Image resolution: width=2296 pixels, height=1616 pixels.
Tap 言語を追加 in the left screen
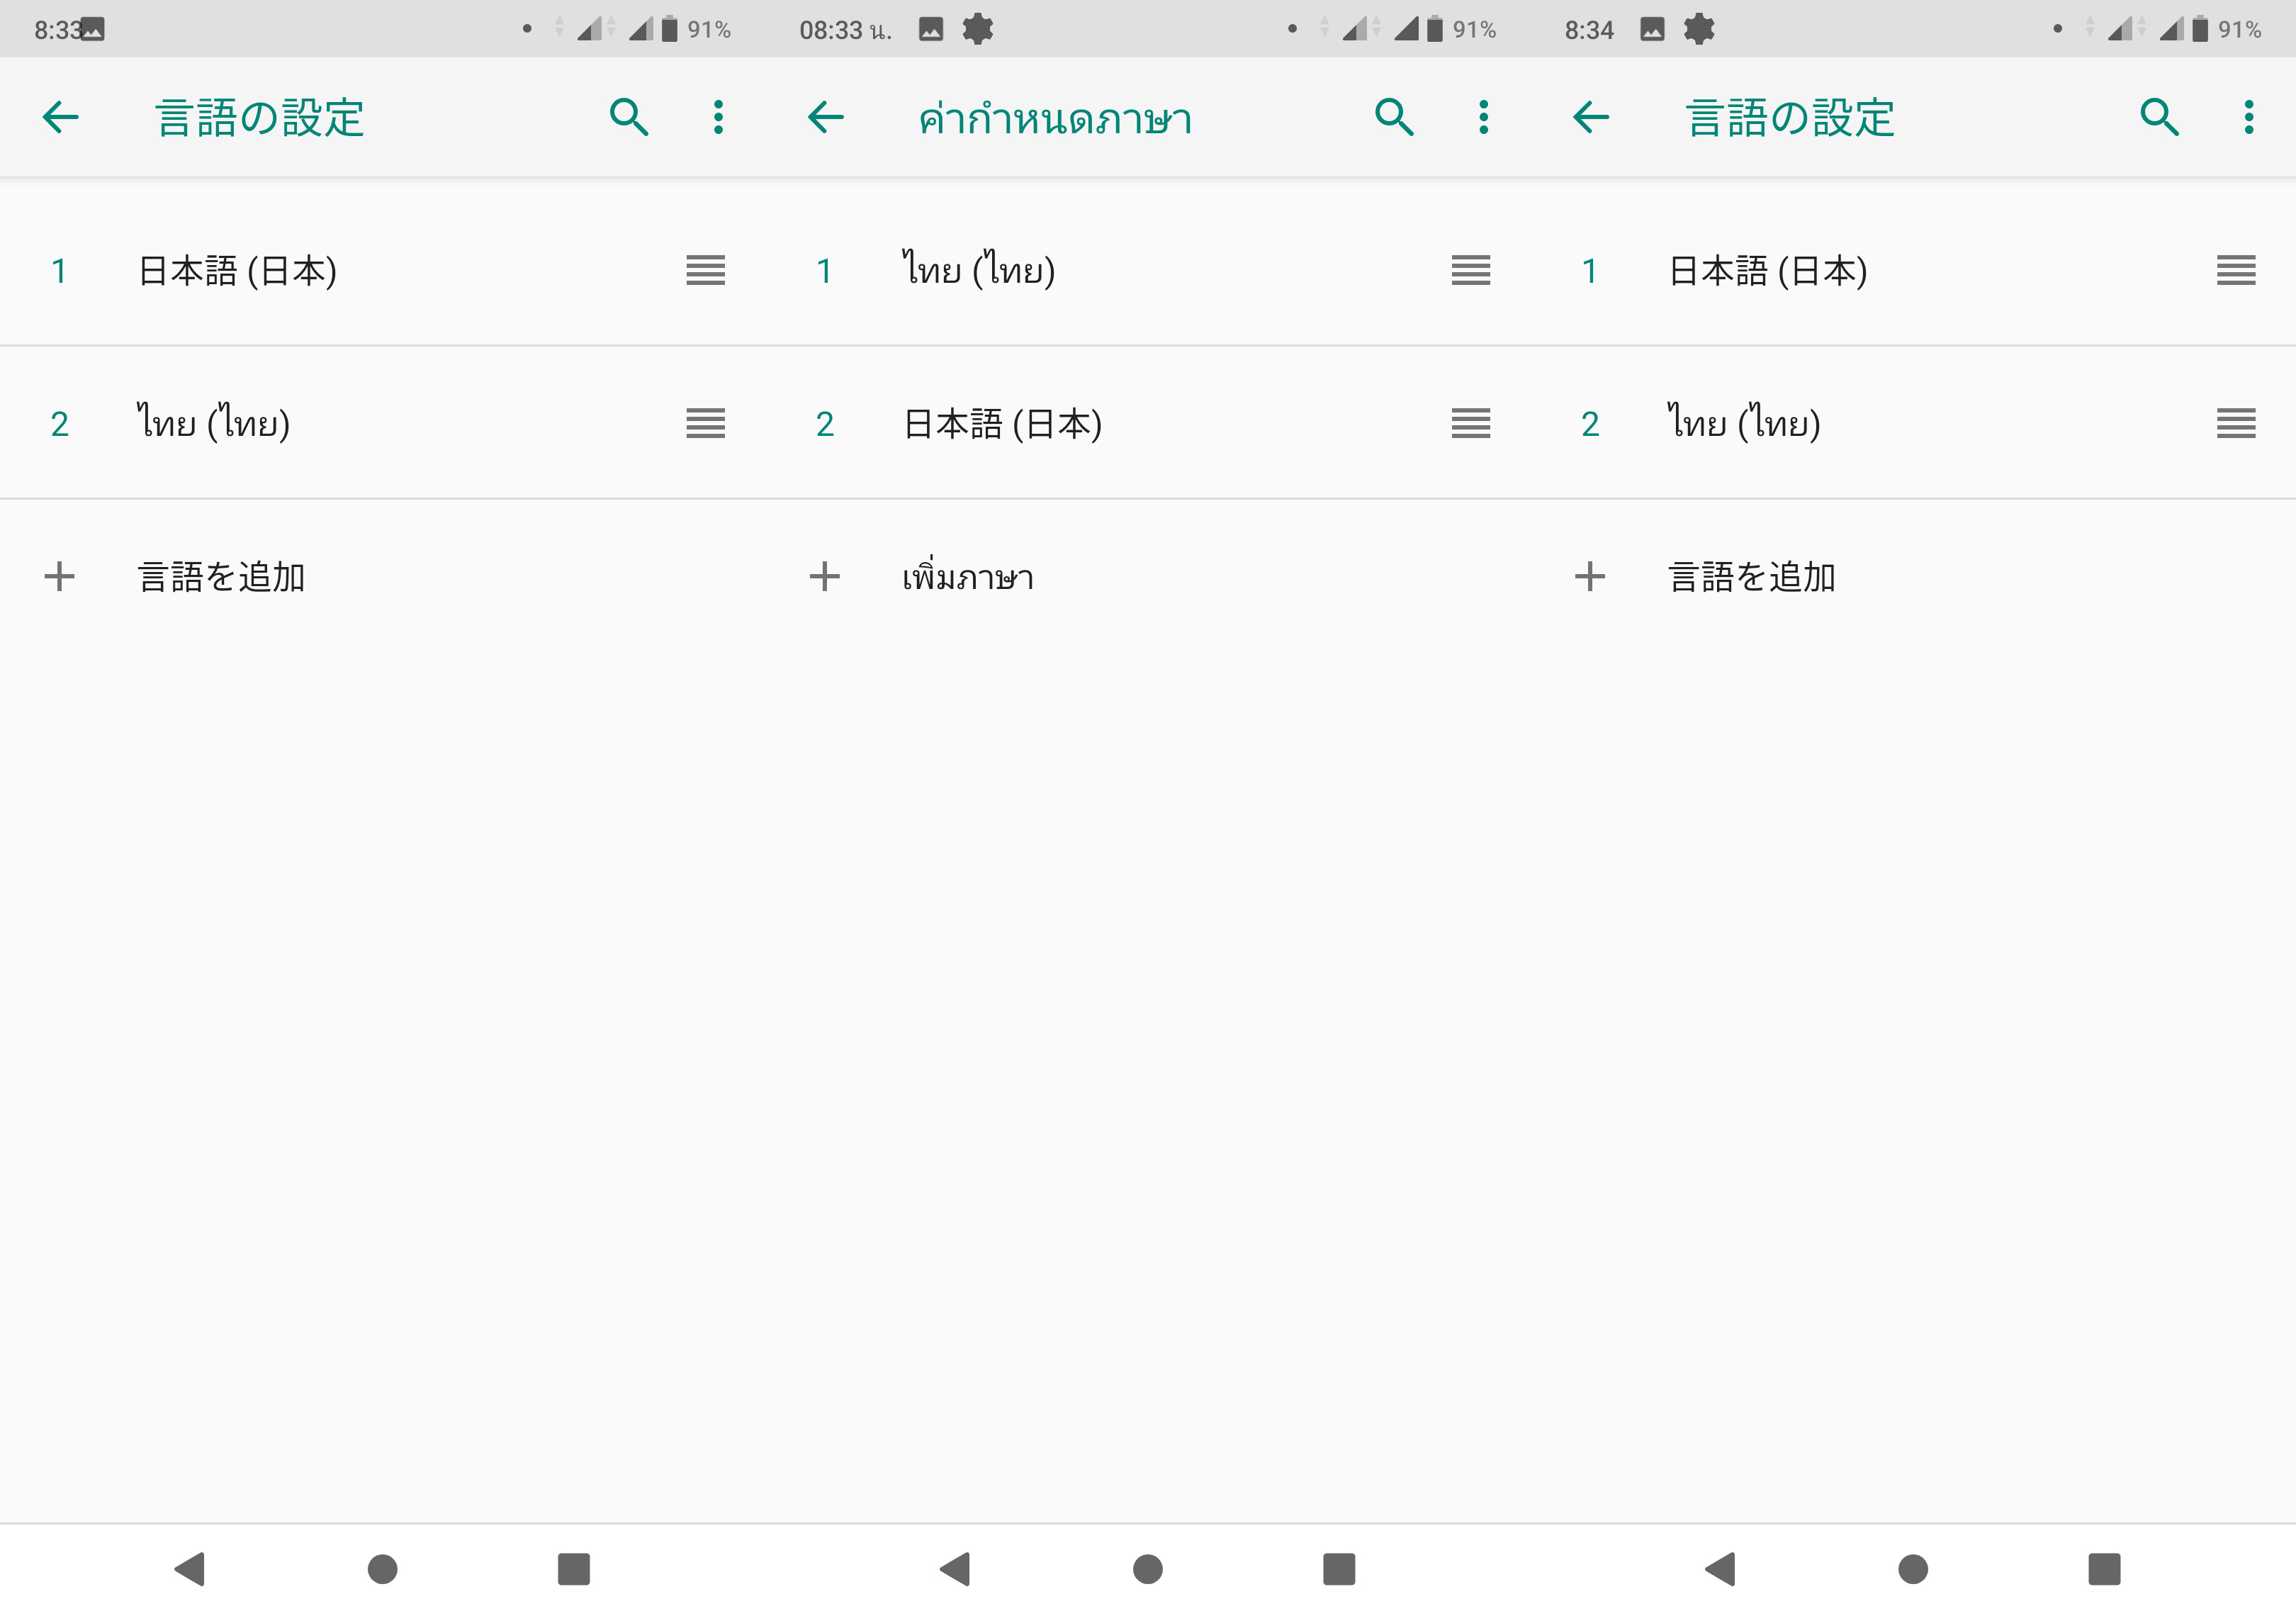point(221,577)
